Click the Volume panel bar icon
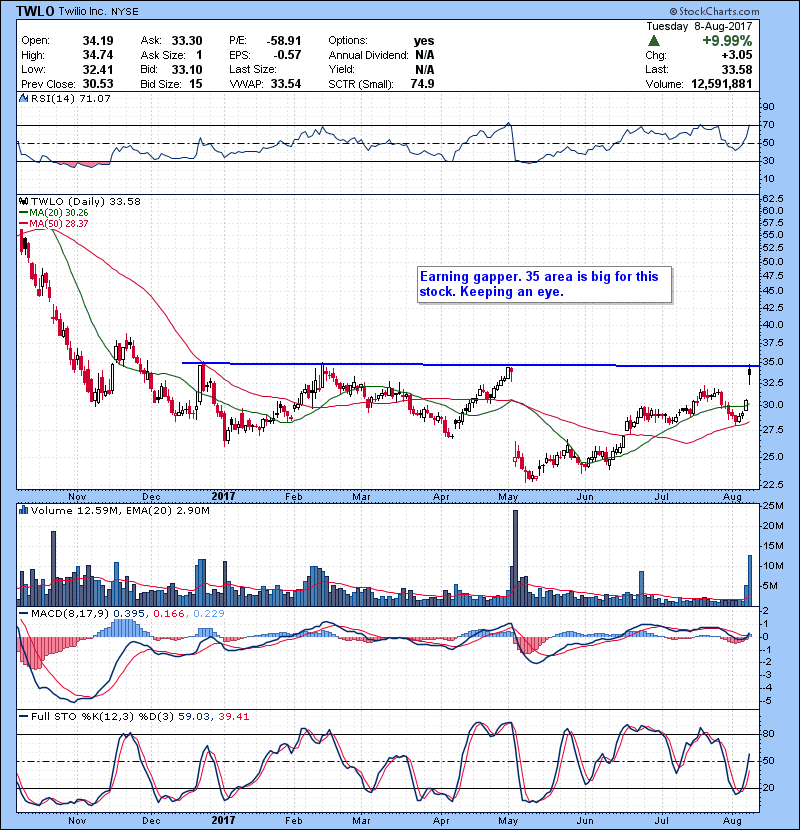Screen dimensions: 800x830 (23, 510)
